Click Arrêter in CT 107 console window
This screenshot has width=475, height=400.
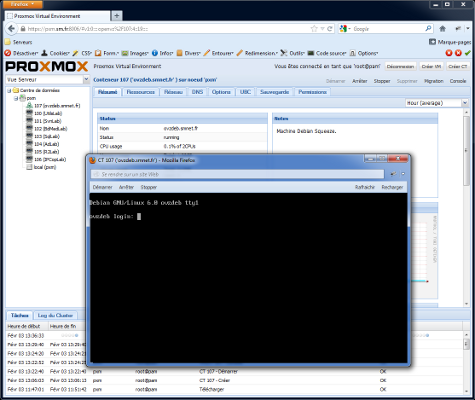[126, 187]
